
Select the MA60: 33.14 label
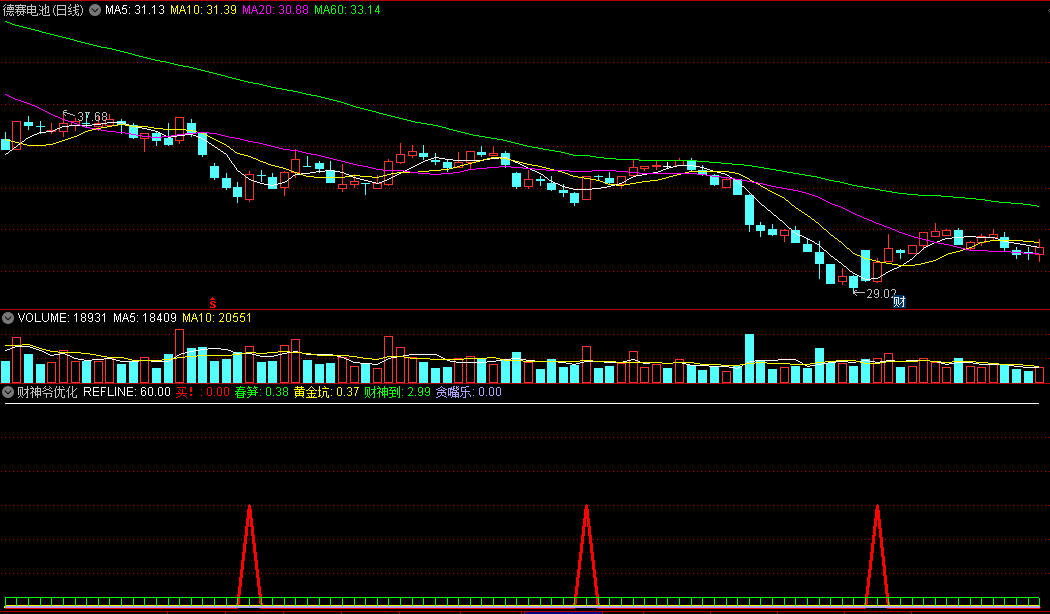coord(347,10)
